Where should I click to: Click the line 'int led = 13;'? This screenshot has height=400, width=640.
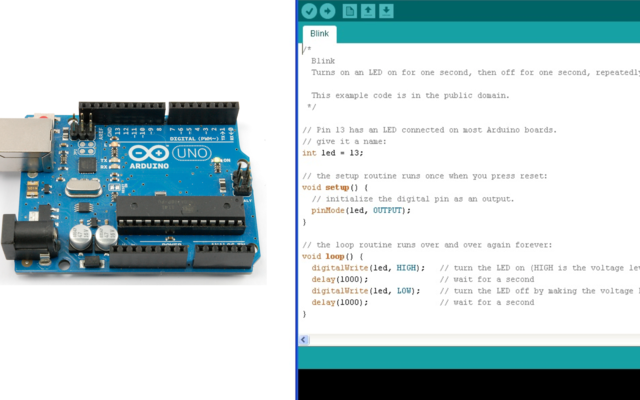332,153
